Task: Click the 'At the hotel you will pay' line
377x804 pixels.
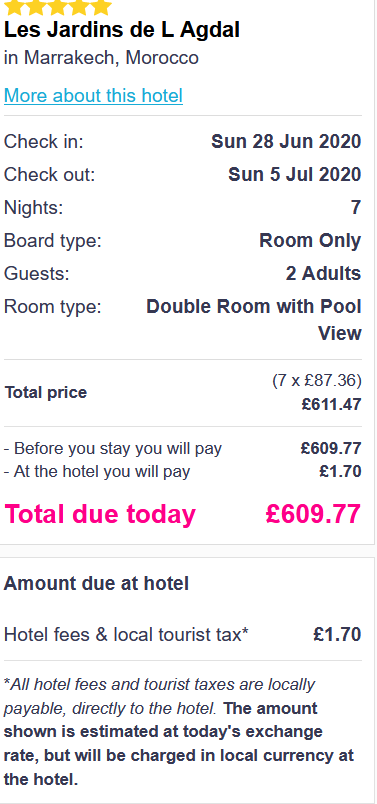Action: point(183,471)
